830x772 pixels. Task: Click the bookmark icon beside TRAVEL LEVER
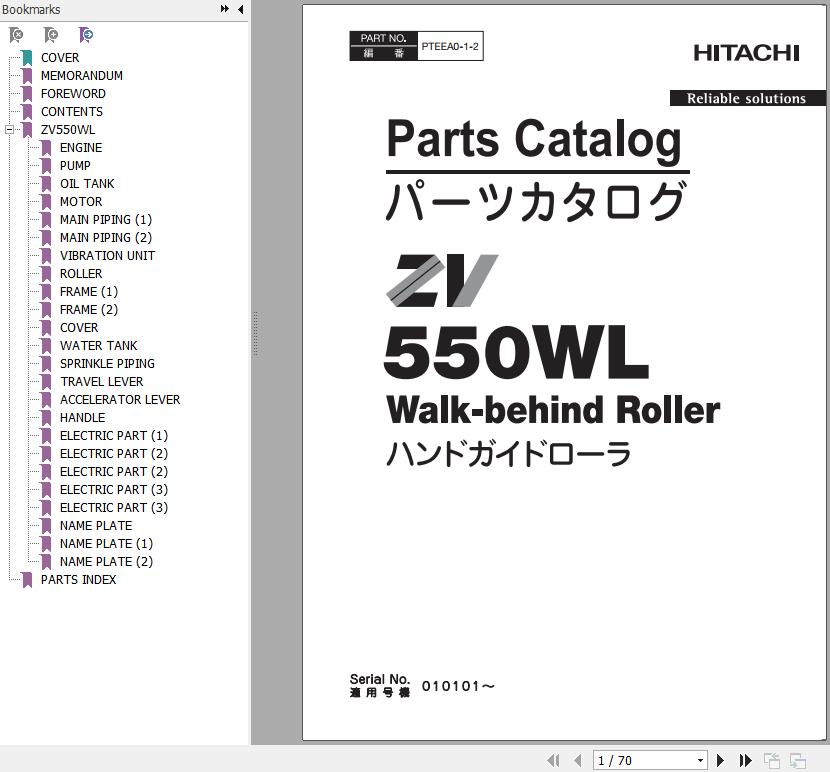(x=47, y=382)
